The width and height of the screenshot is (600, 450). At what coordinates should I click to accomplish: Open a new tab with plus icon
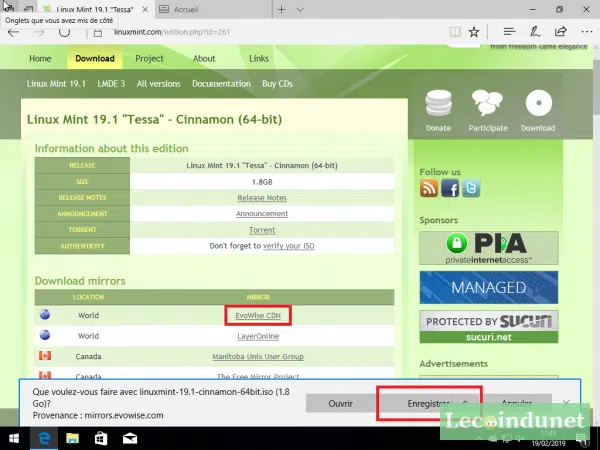click(282, 10)
